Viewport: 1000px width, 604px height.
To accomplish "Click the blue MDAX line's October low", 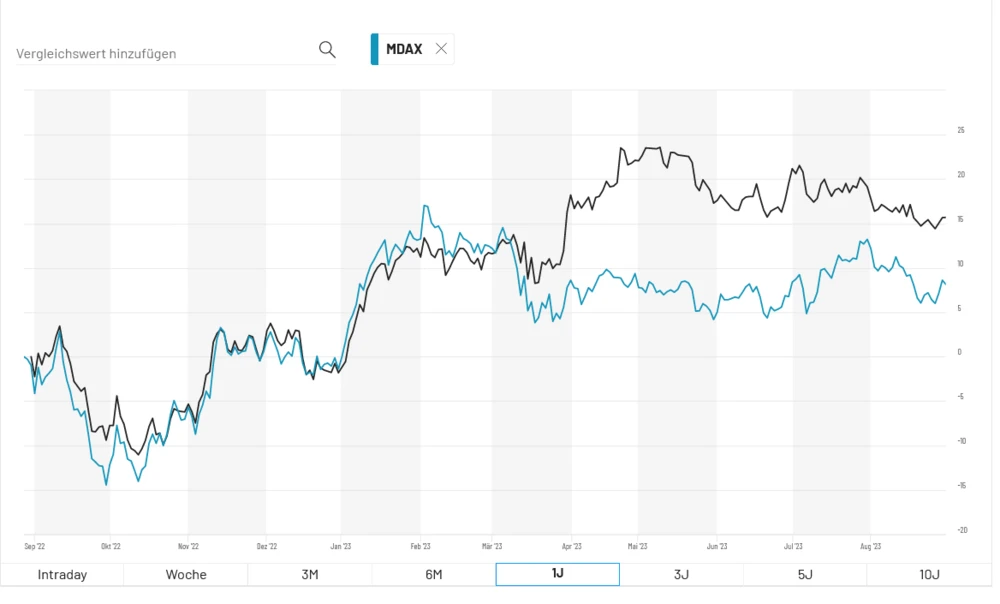I will (106, 484).
